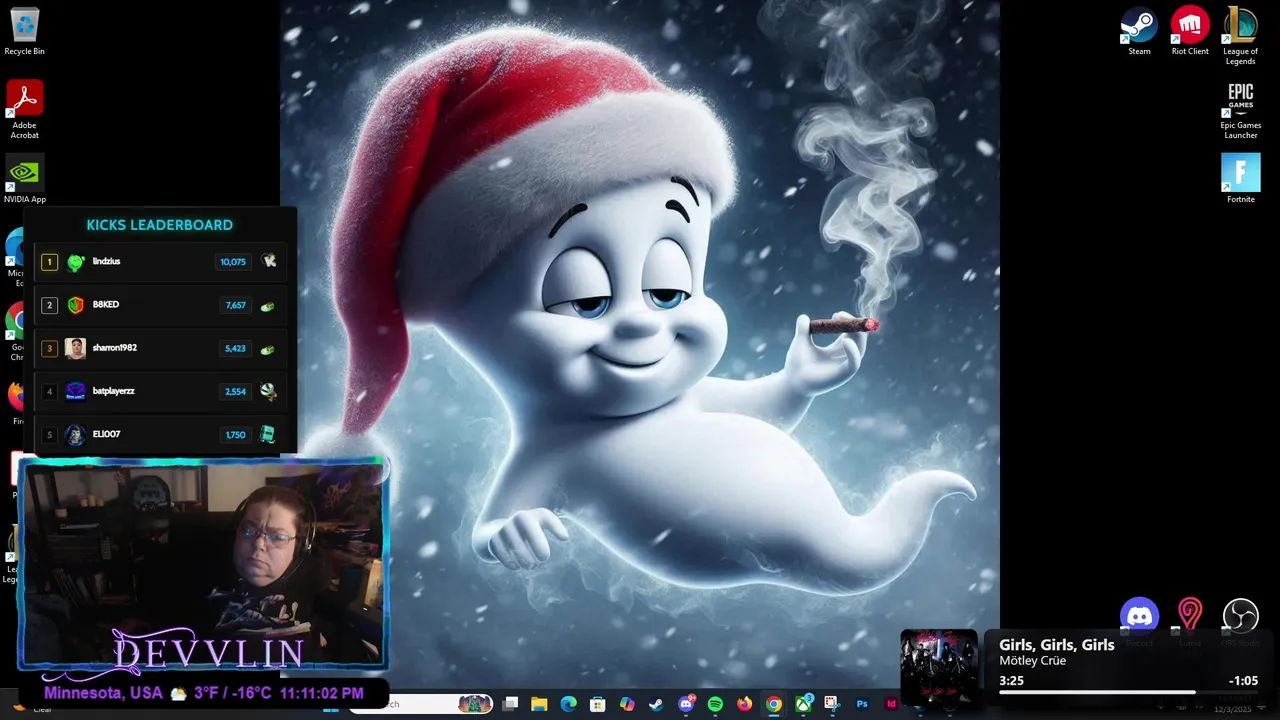
Task: Click the remaining time -1:05
Action: click(x=1243, y=681)
